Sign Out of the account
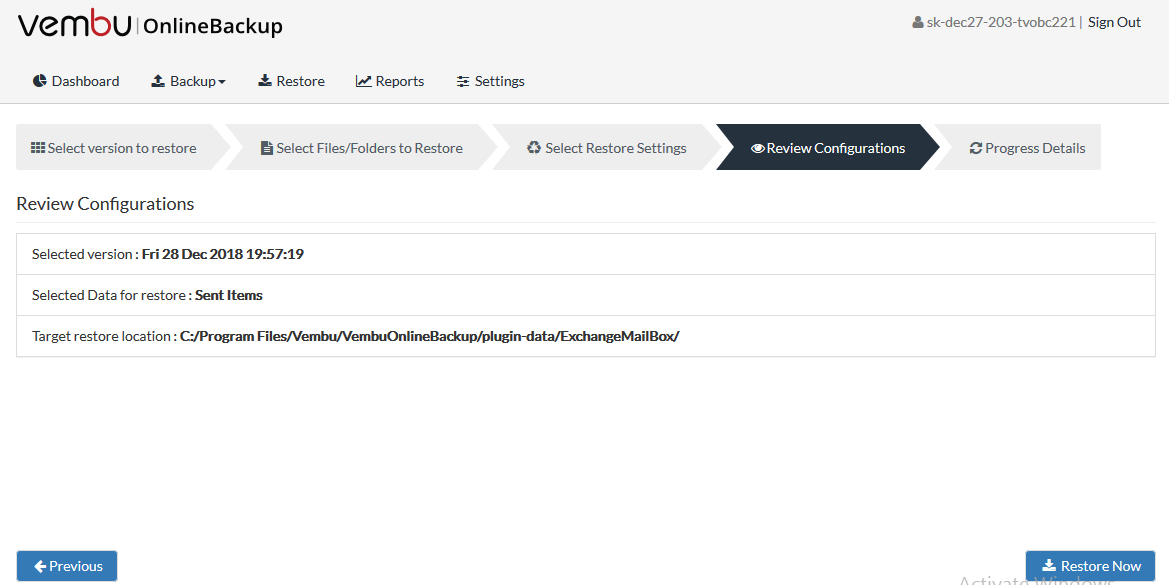The height and width of the screenshot is (585, 1169). tap(1114, 22)
